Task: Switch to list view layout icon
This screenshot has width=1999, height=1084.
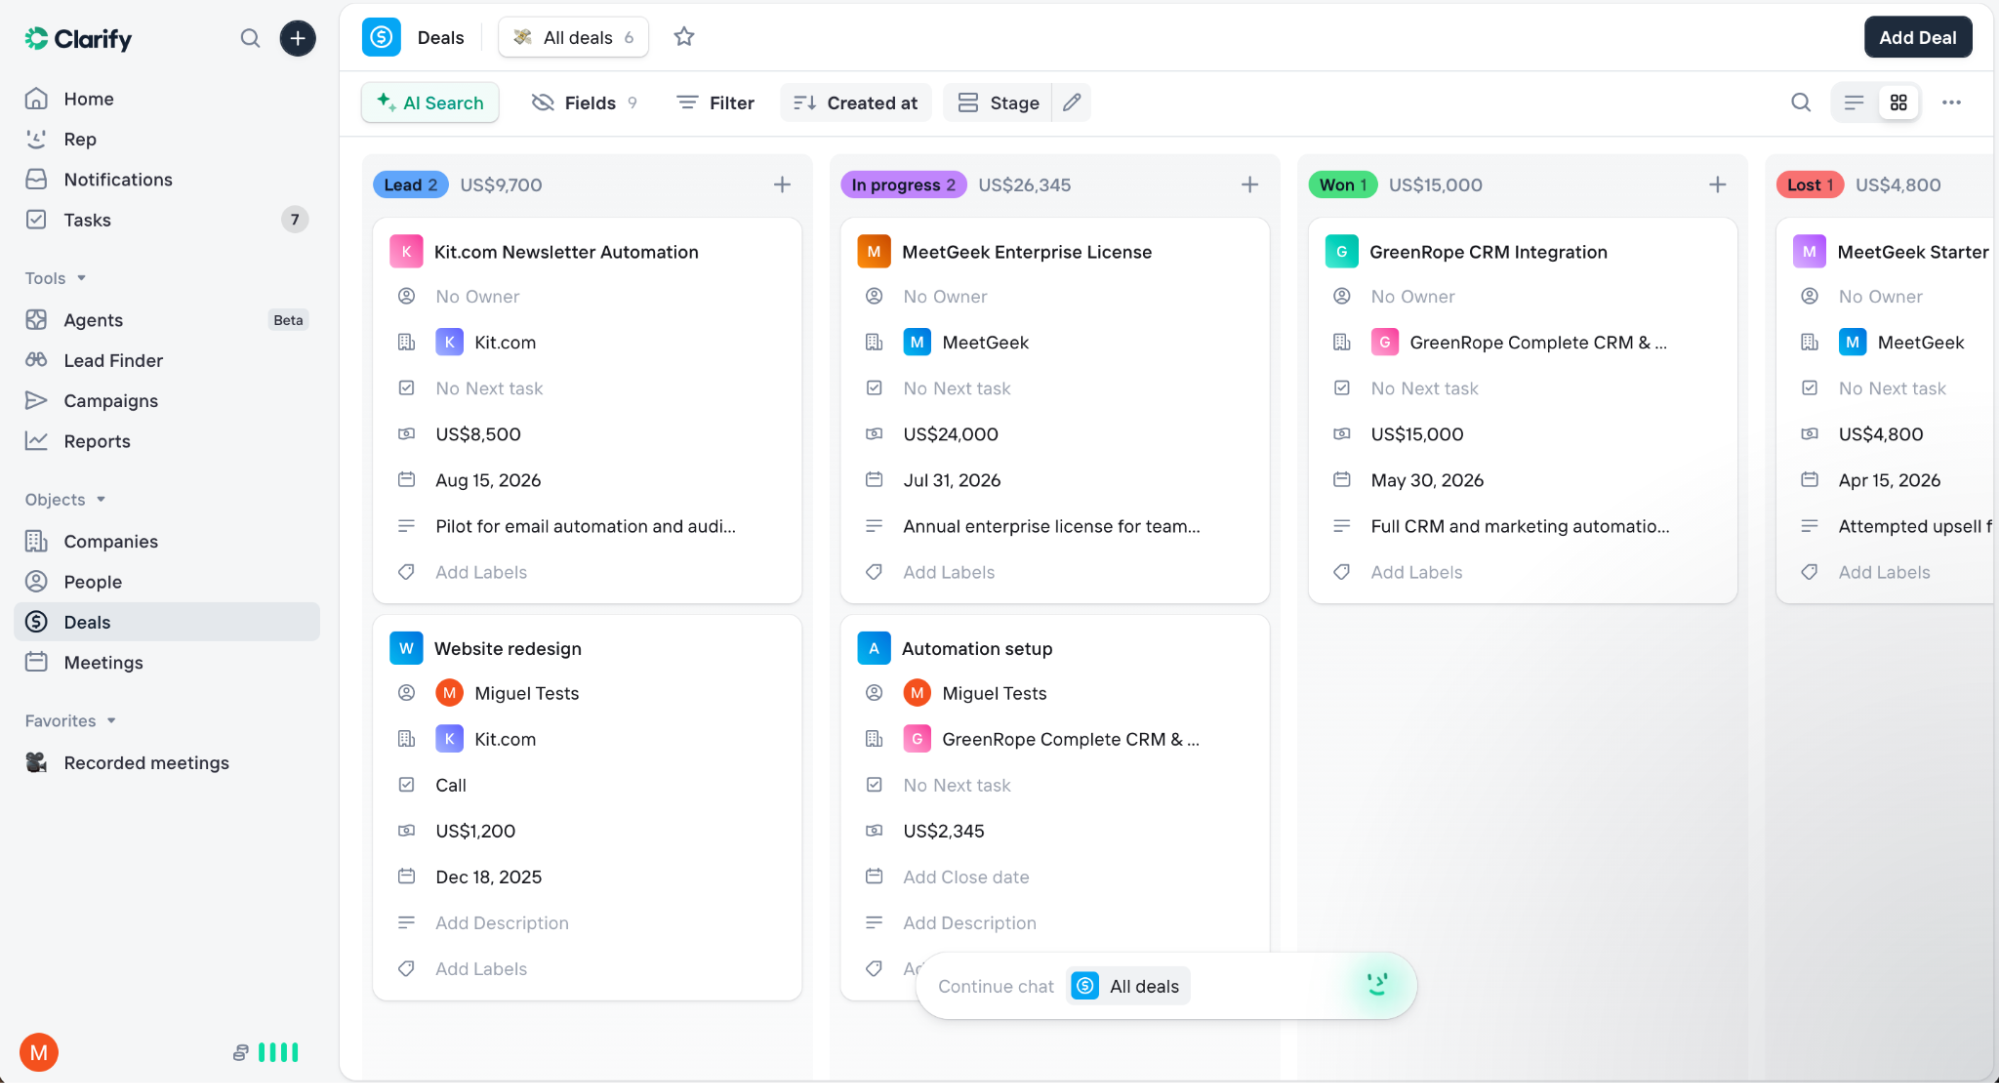Action: coord(1854,102)
